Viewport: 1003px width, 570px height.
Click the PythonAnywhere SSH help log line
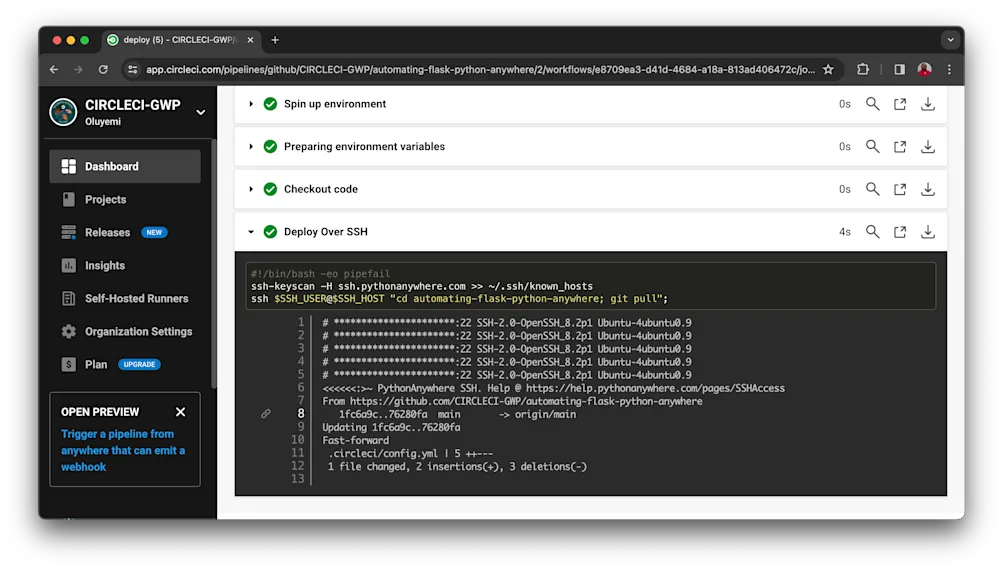[553, 388]
